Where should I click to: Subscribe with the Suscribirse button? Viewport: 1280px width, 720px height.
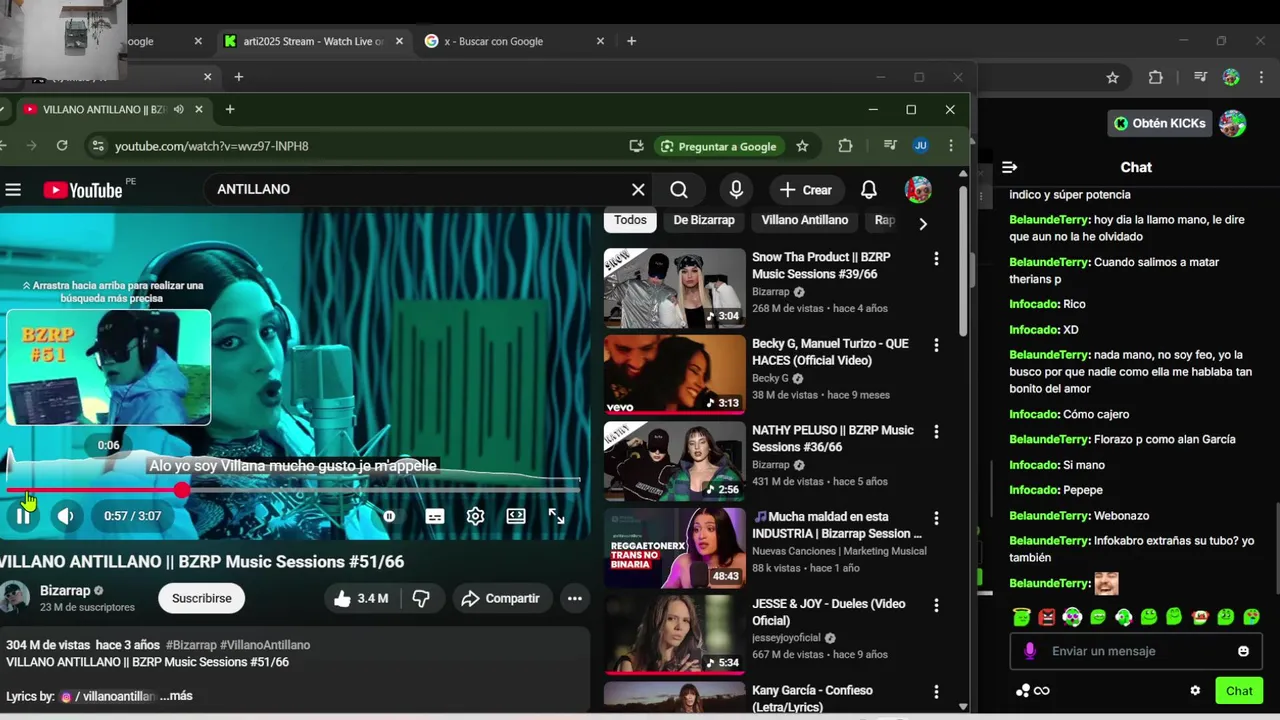(x=202, y=598)
